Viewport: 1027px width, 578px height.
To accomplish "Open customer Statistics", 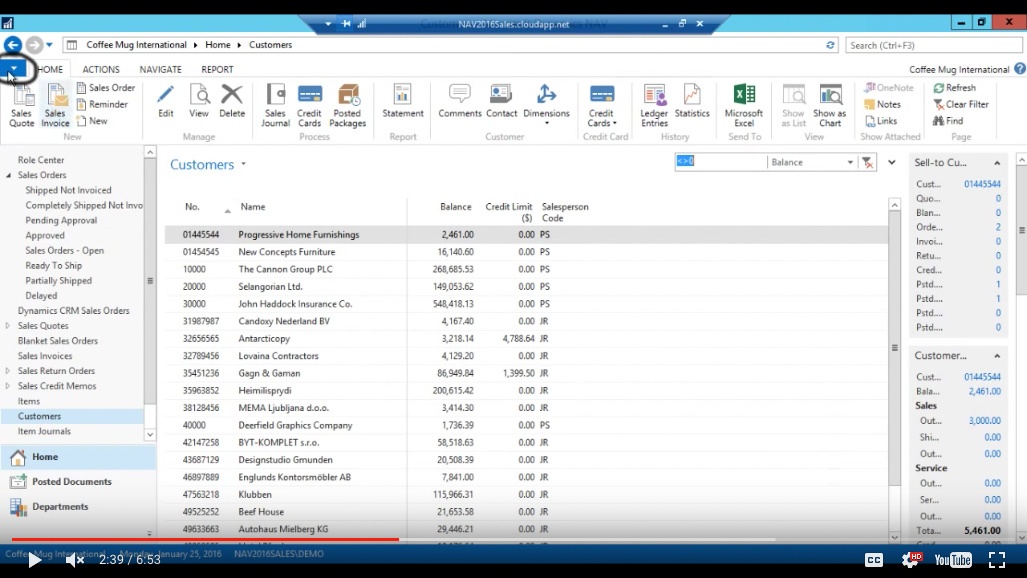I will coord(692,102).
